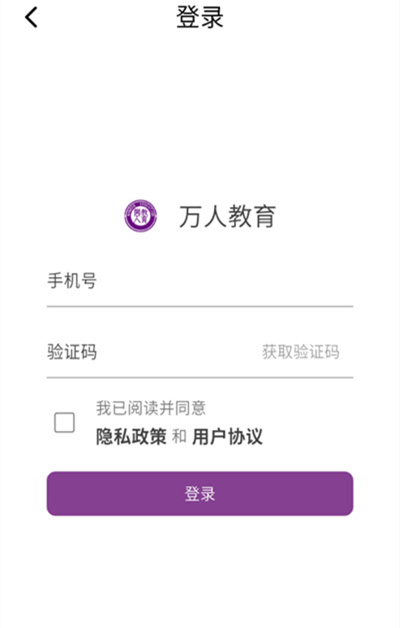Return to previous screen via back chevron

(31, 18)
